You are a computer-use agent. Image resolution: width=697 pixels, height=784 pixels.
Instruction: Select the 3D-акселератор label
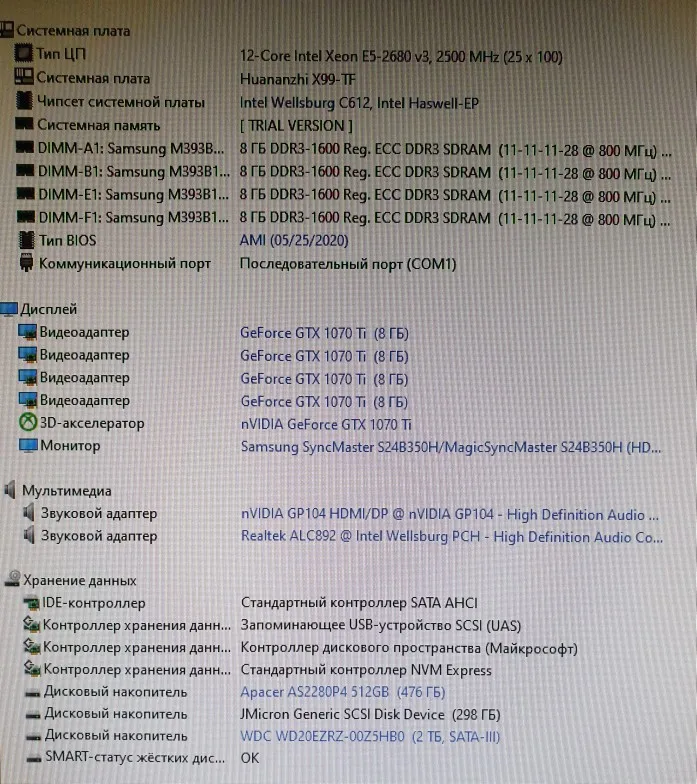(92, 423)
